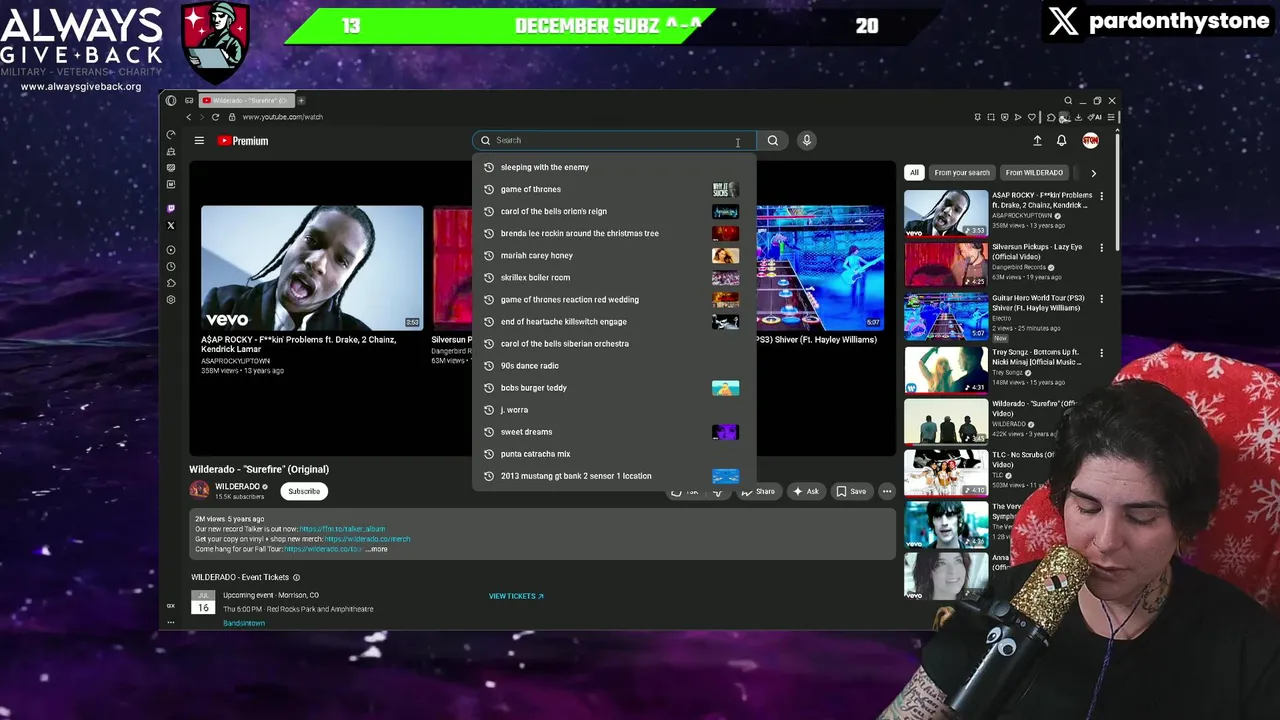Choose suggestion brenda lee rockin around christmas tree
This screenshot has height=720, width=1280.
[614, 233]
